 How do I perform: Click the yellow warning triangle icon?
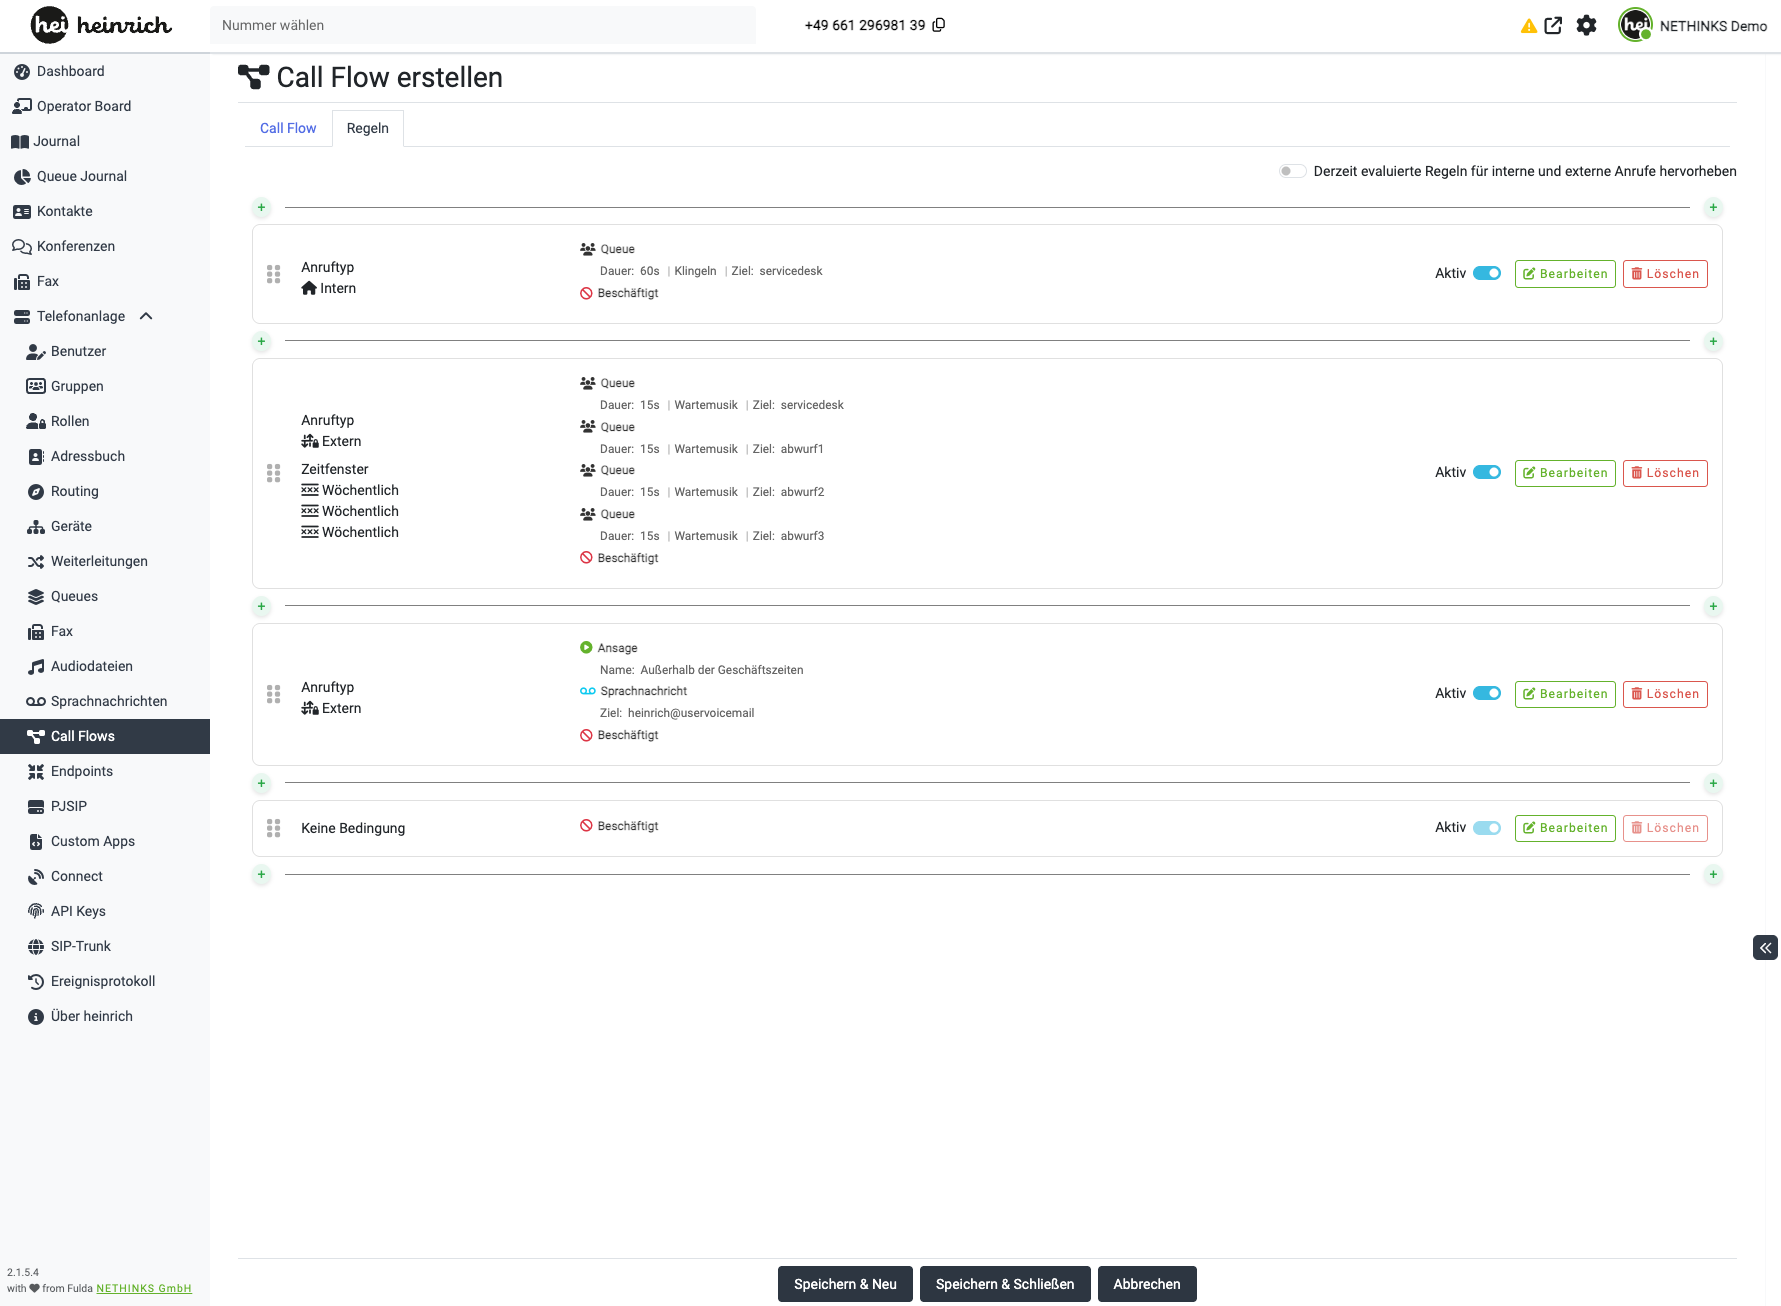(1528, 26)
